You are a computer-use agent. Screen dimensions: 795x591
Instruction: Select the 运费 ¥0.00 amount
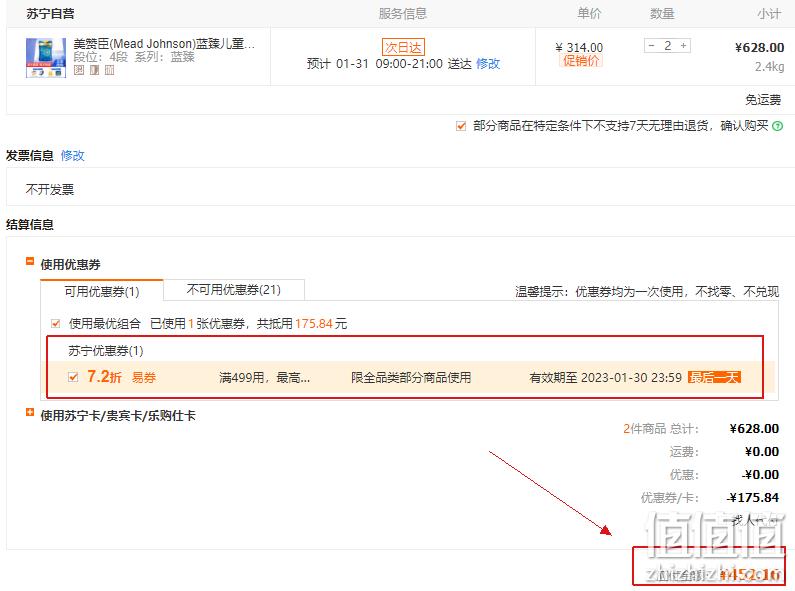pos(762,452)
